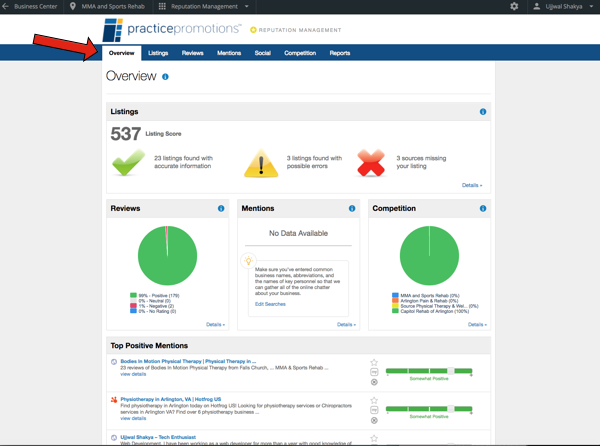The image size is (600, 446).
Task: Star the Ujjwal Shakya Tech Enthusiast mention
Action: pos(374,438)
